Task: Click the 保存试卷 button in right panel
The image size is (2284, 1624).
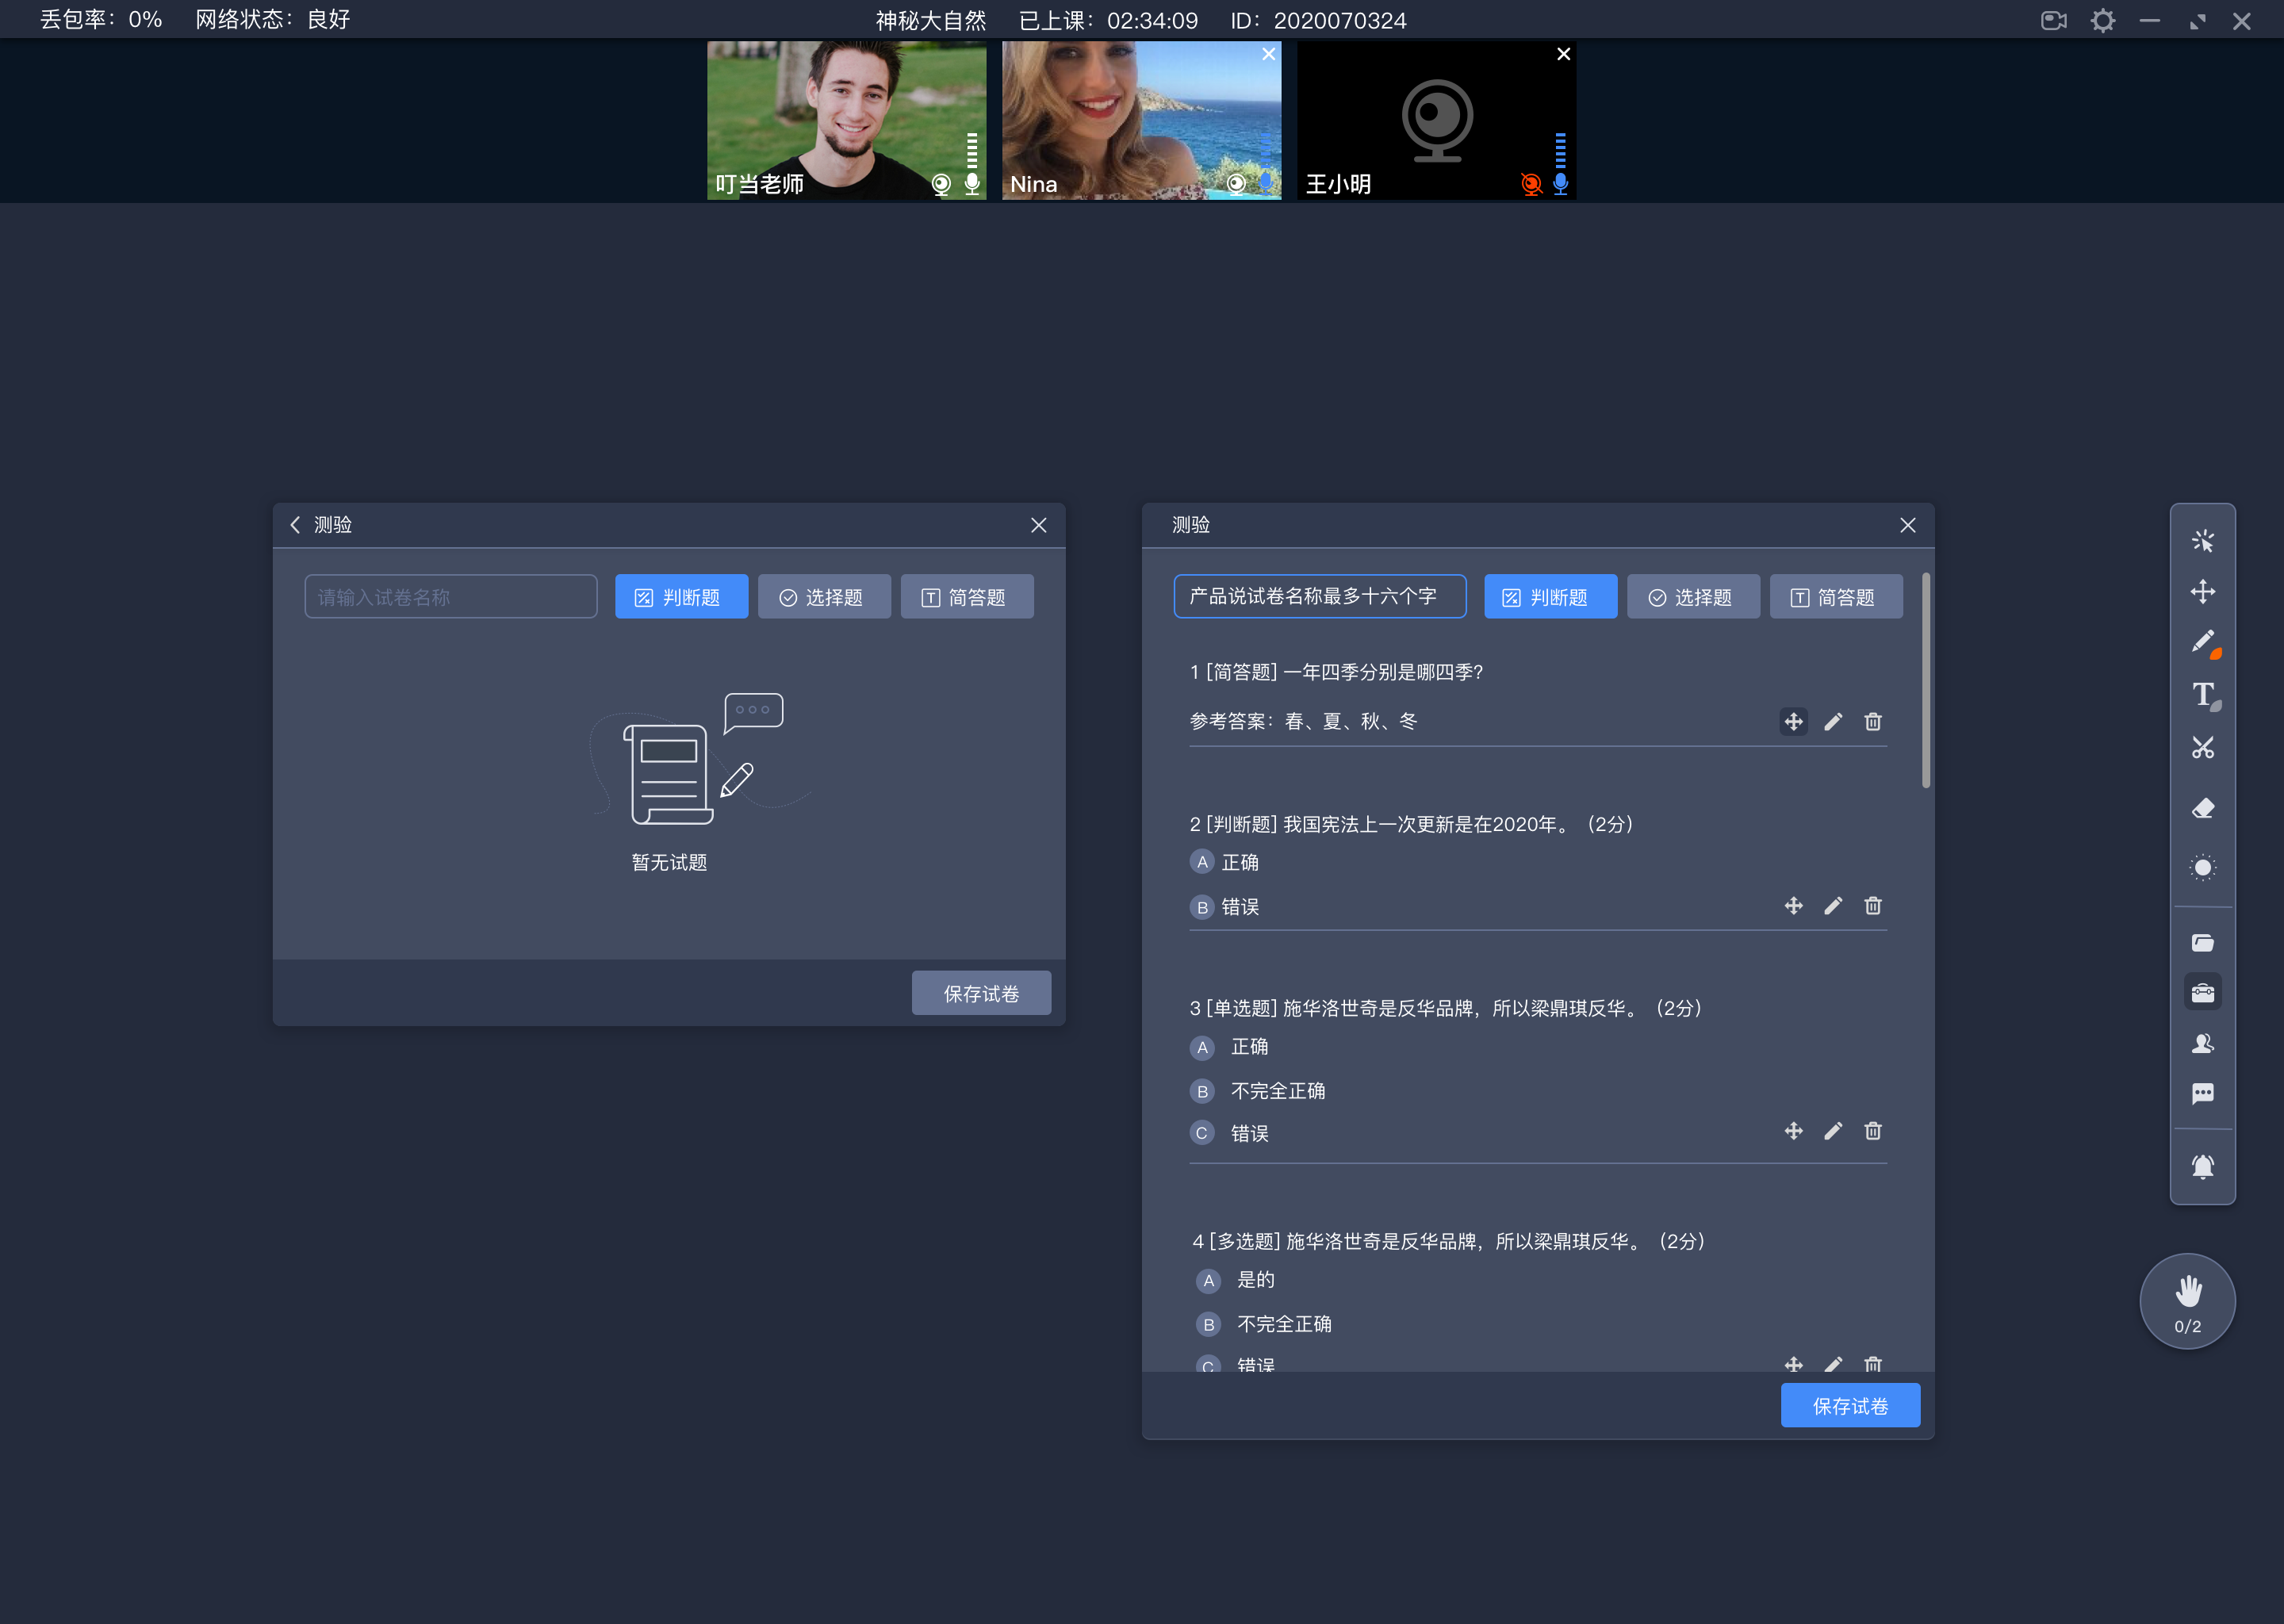Action: click(1850, 1406)
